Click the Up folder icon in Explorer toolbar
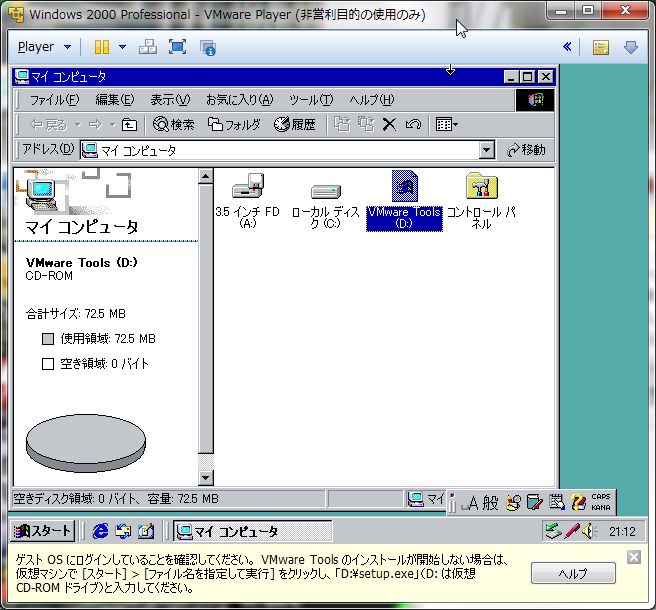The width and height of the screenshot is (656, 610). point(129,125)
